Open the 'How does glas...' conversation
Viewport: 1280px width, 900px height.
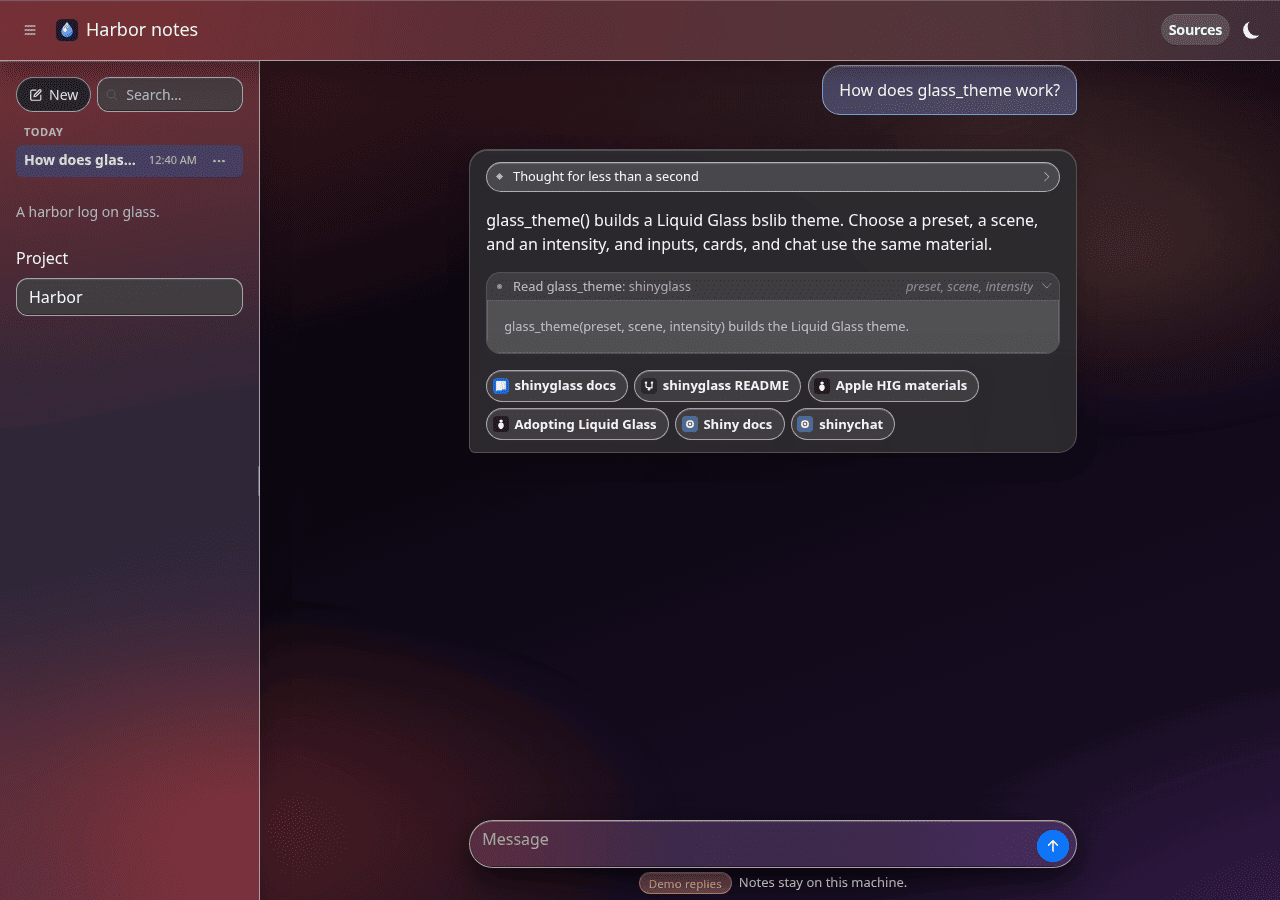pos(129,160)
